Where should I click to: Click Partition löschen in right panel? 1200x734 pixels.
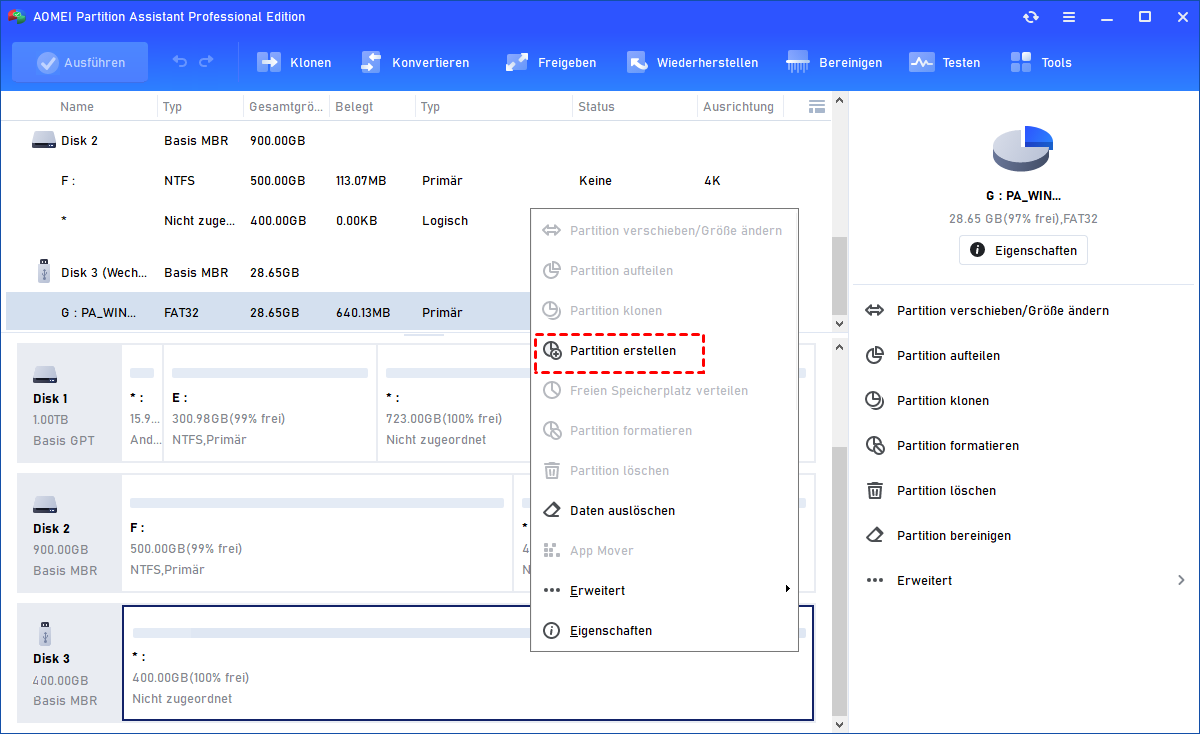point(946,491)
